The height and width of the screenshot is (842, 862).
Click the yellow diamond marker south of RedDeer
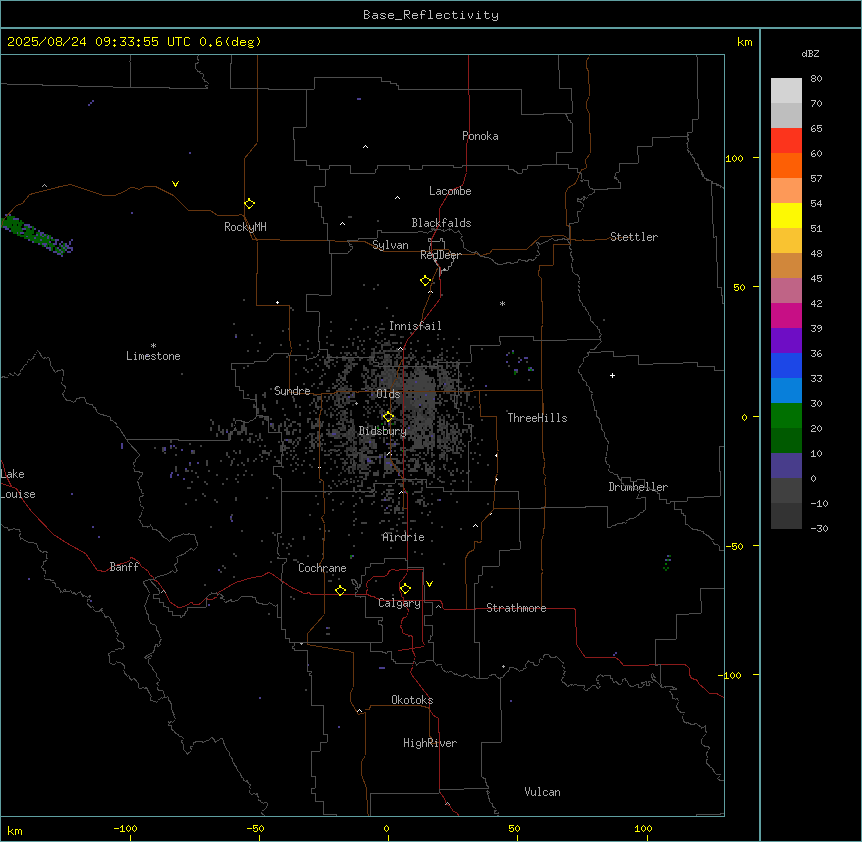coord(425,281)
